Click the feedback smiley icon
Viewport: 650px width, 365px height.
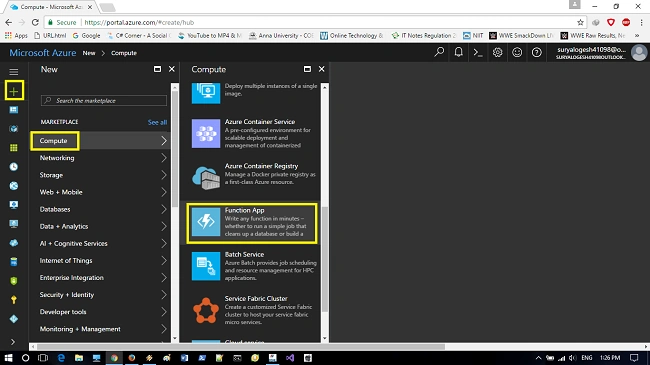[517, 52]
